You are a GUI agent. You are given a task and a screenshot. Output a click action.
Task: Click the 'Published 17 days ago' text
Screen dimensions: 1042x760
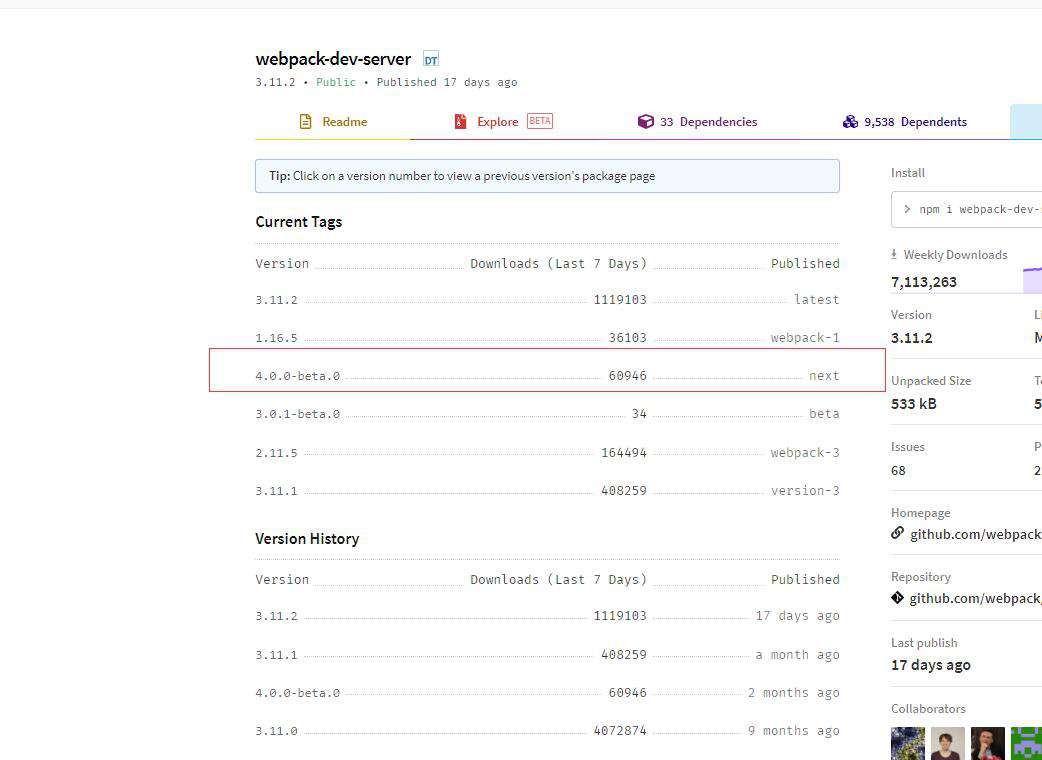click(x=447, y=82)
